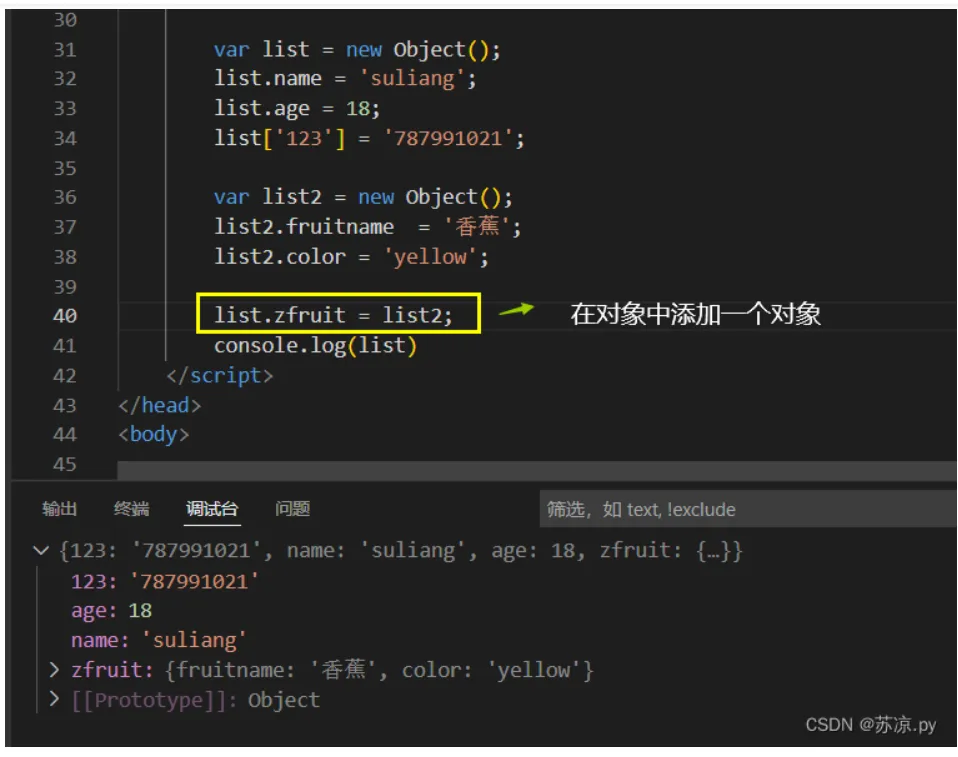Select the age: 18 property row
The height and width of the screenshot is (757, 958).
tap(111, 610)
